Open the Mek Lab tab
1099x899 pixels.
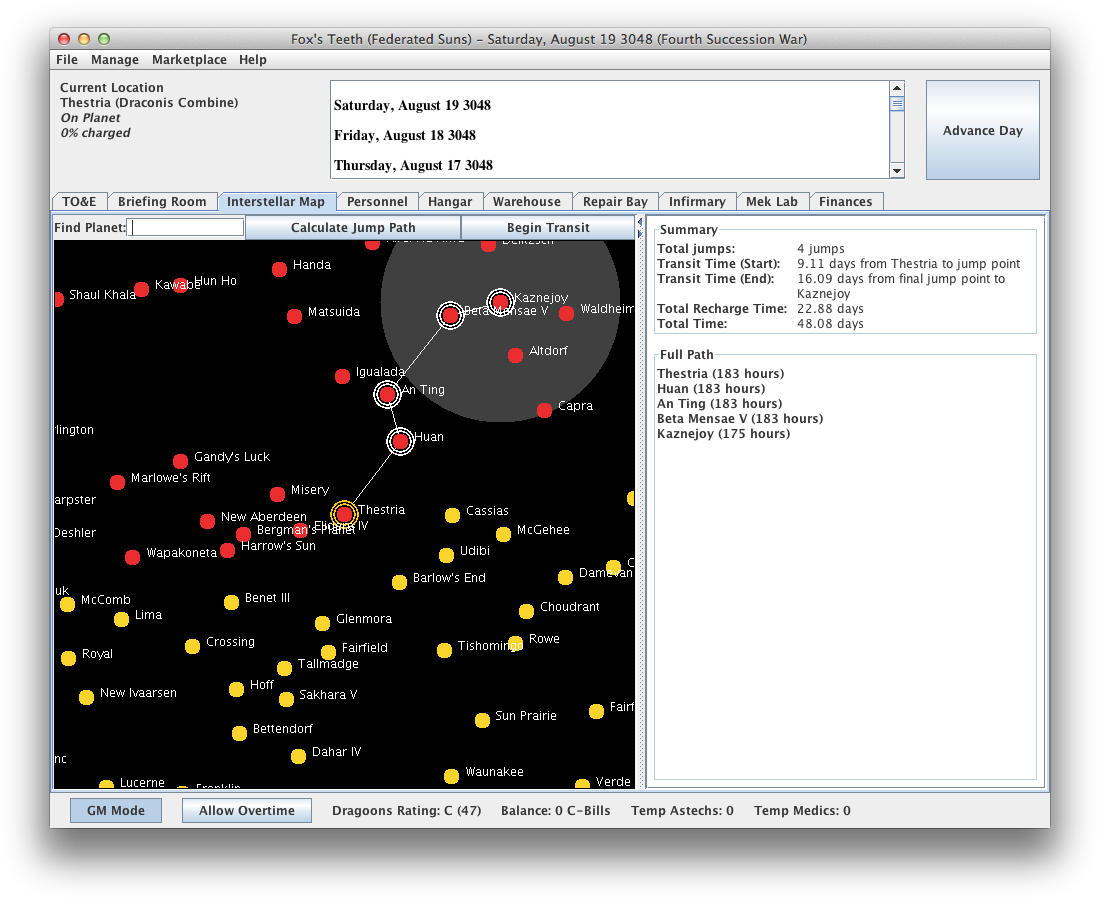click(772, 201)
